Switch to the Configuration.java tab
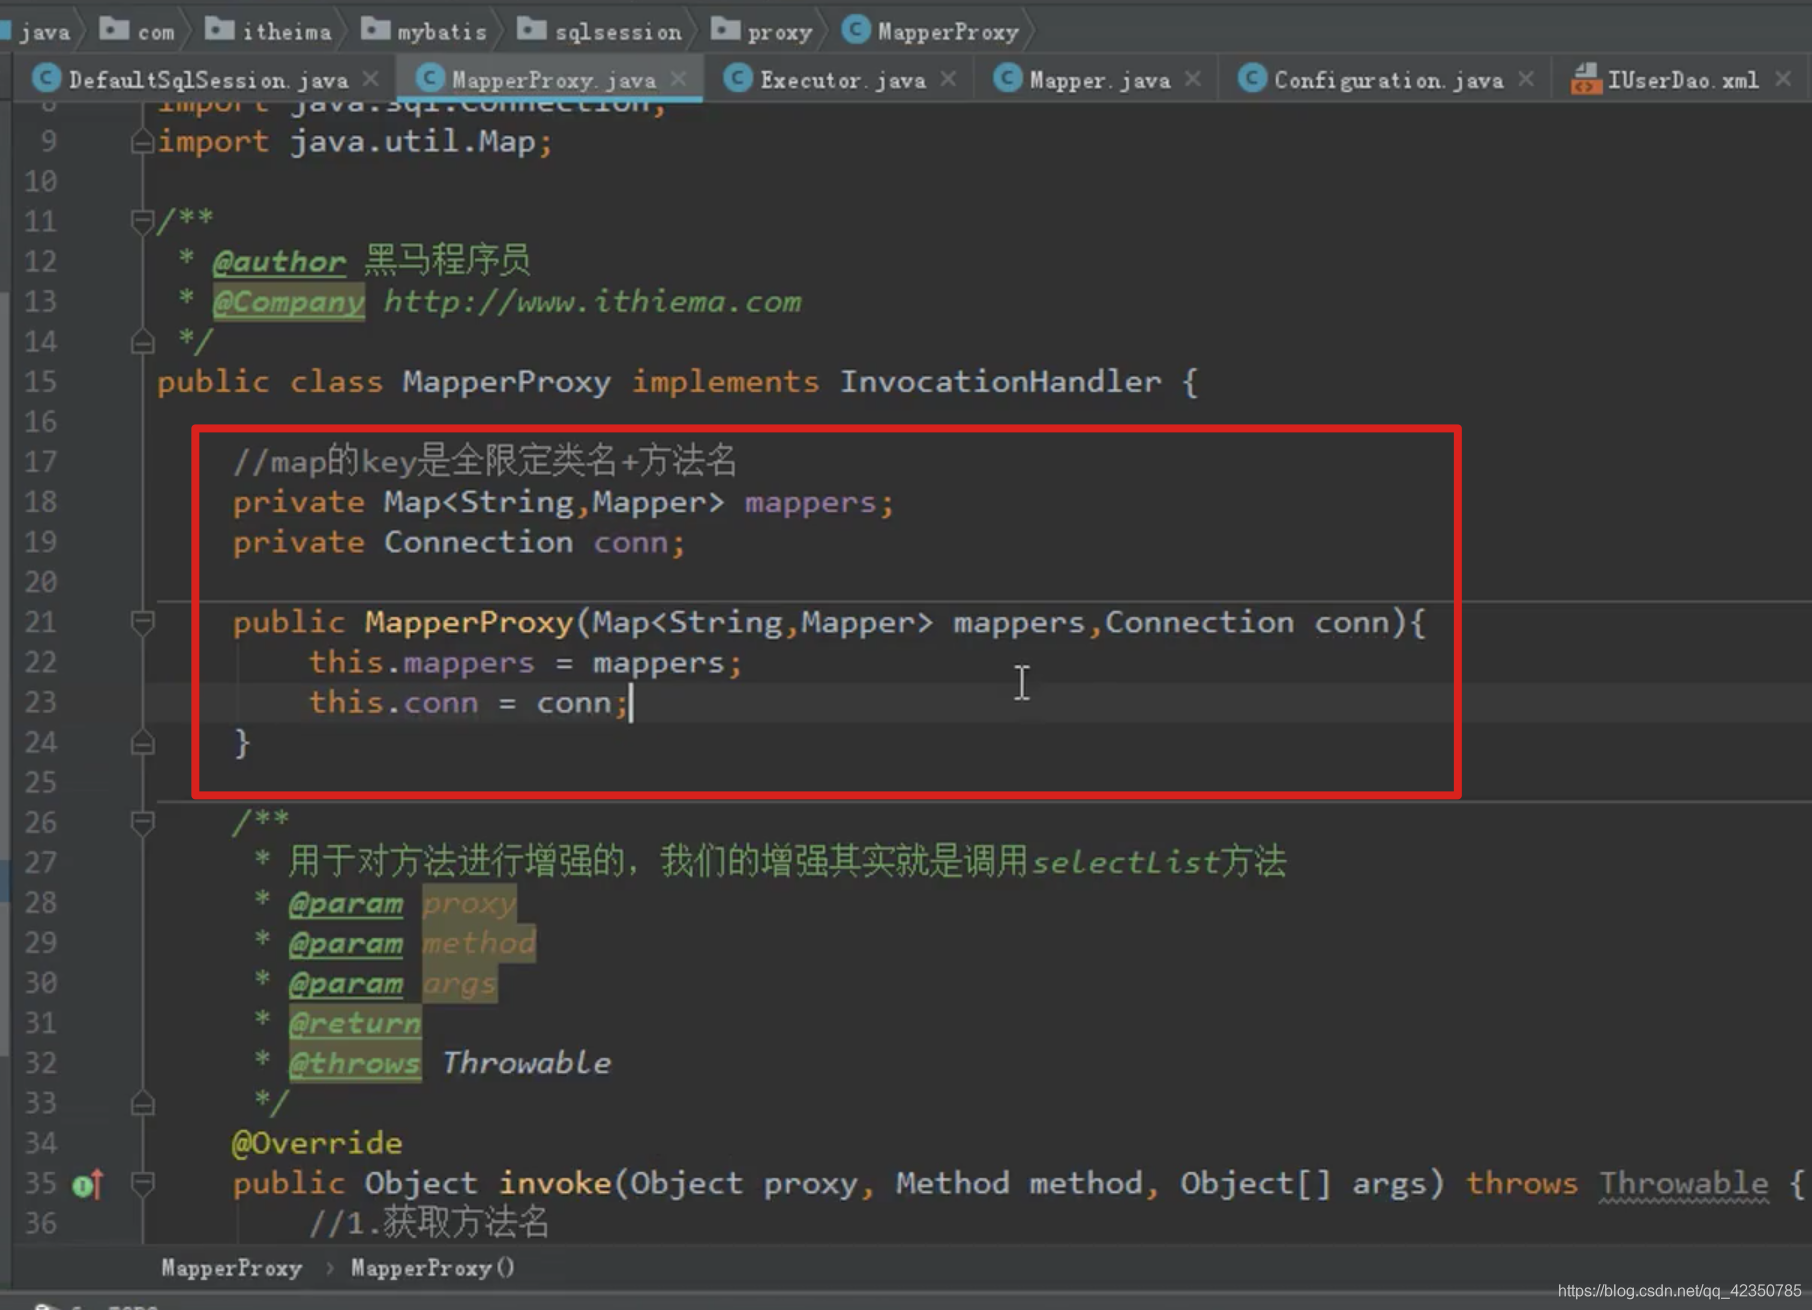The height and width of the screenshot is (1310, 1812). [1388, 80]
